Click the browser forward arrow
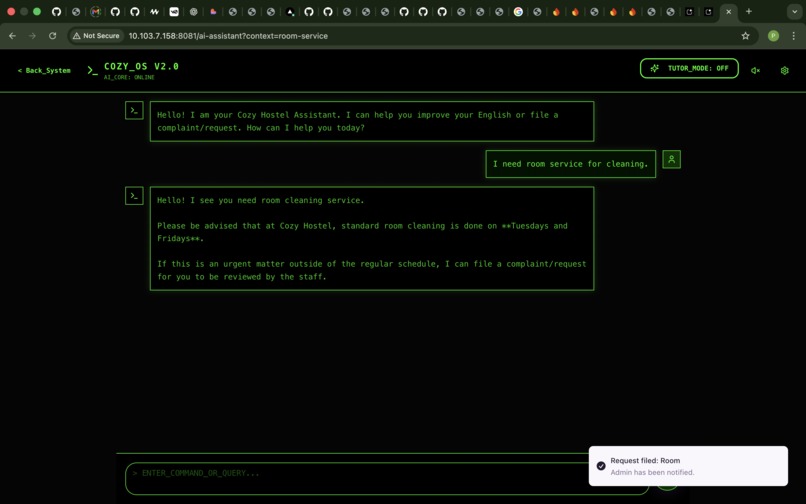This screenshot has height=504, width=806. [32, 35]
